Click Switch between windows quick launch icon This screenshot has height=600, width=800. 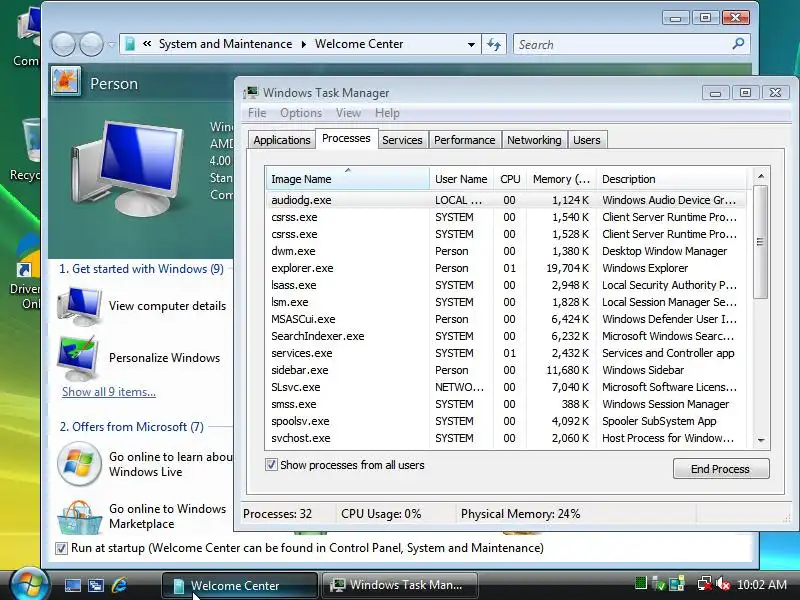pos(95,585)
